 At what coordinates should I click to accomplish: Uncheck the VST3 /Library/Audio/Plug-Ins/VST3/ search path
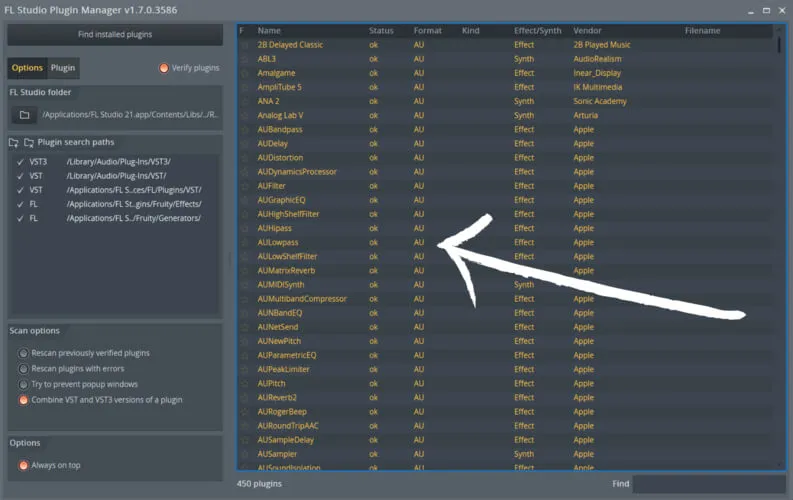[x=20, y=161]
